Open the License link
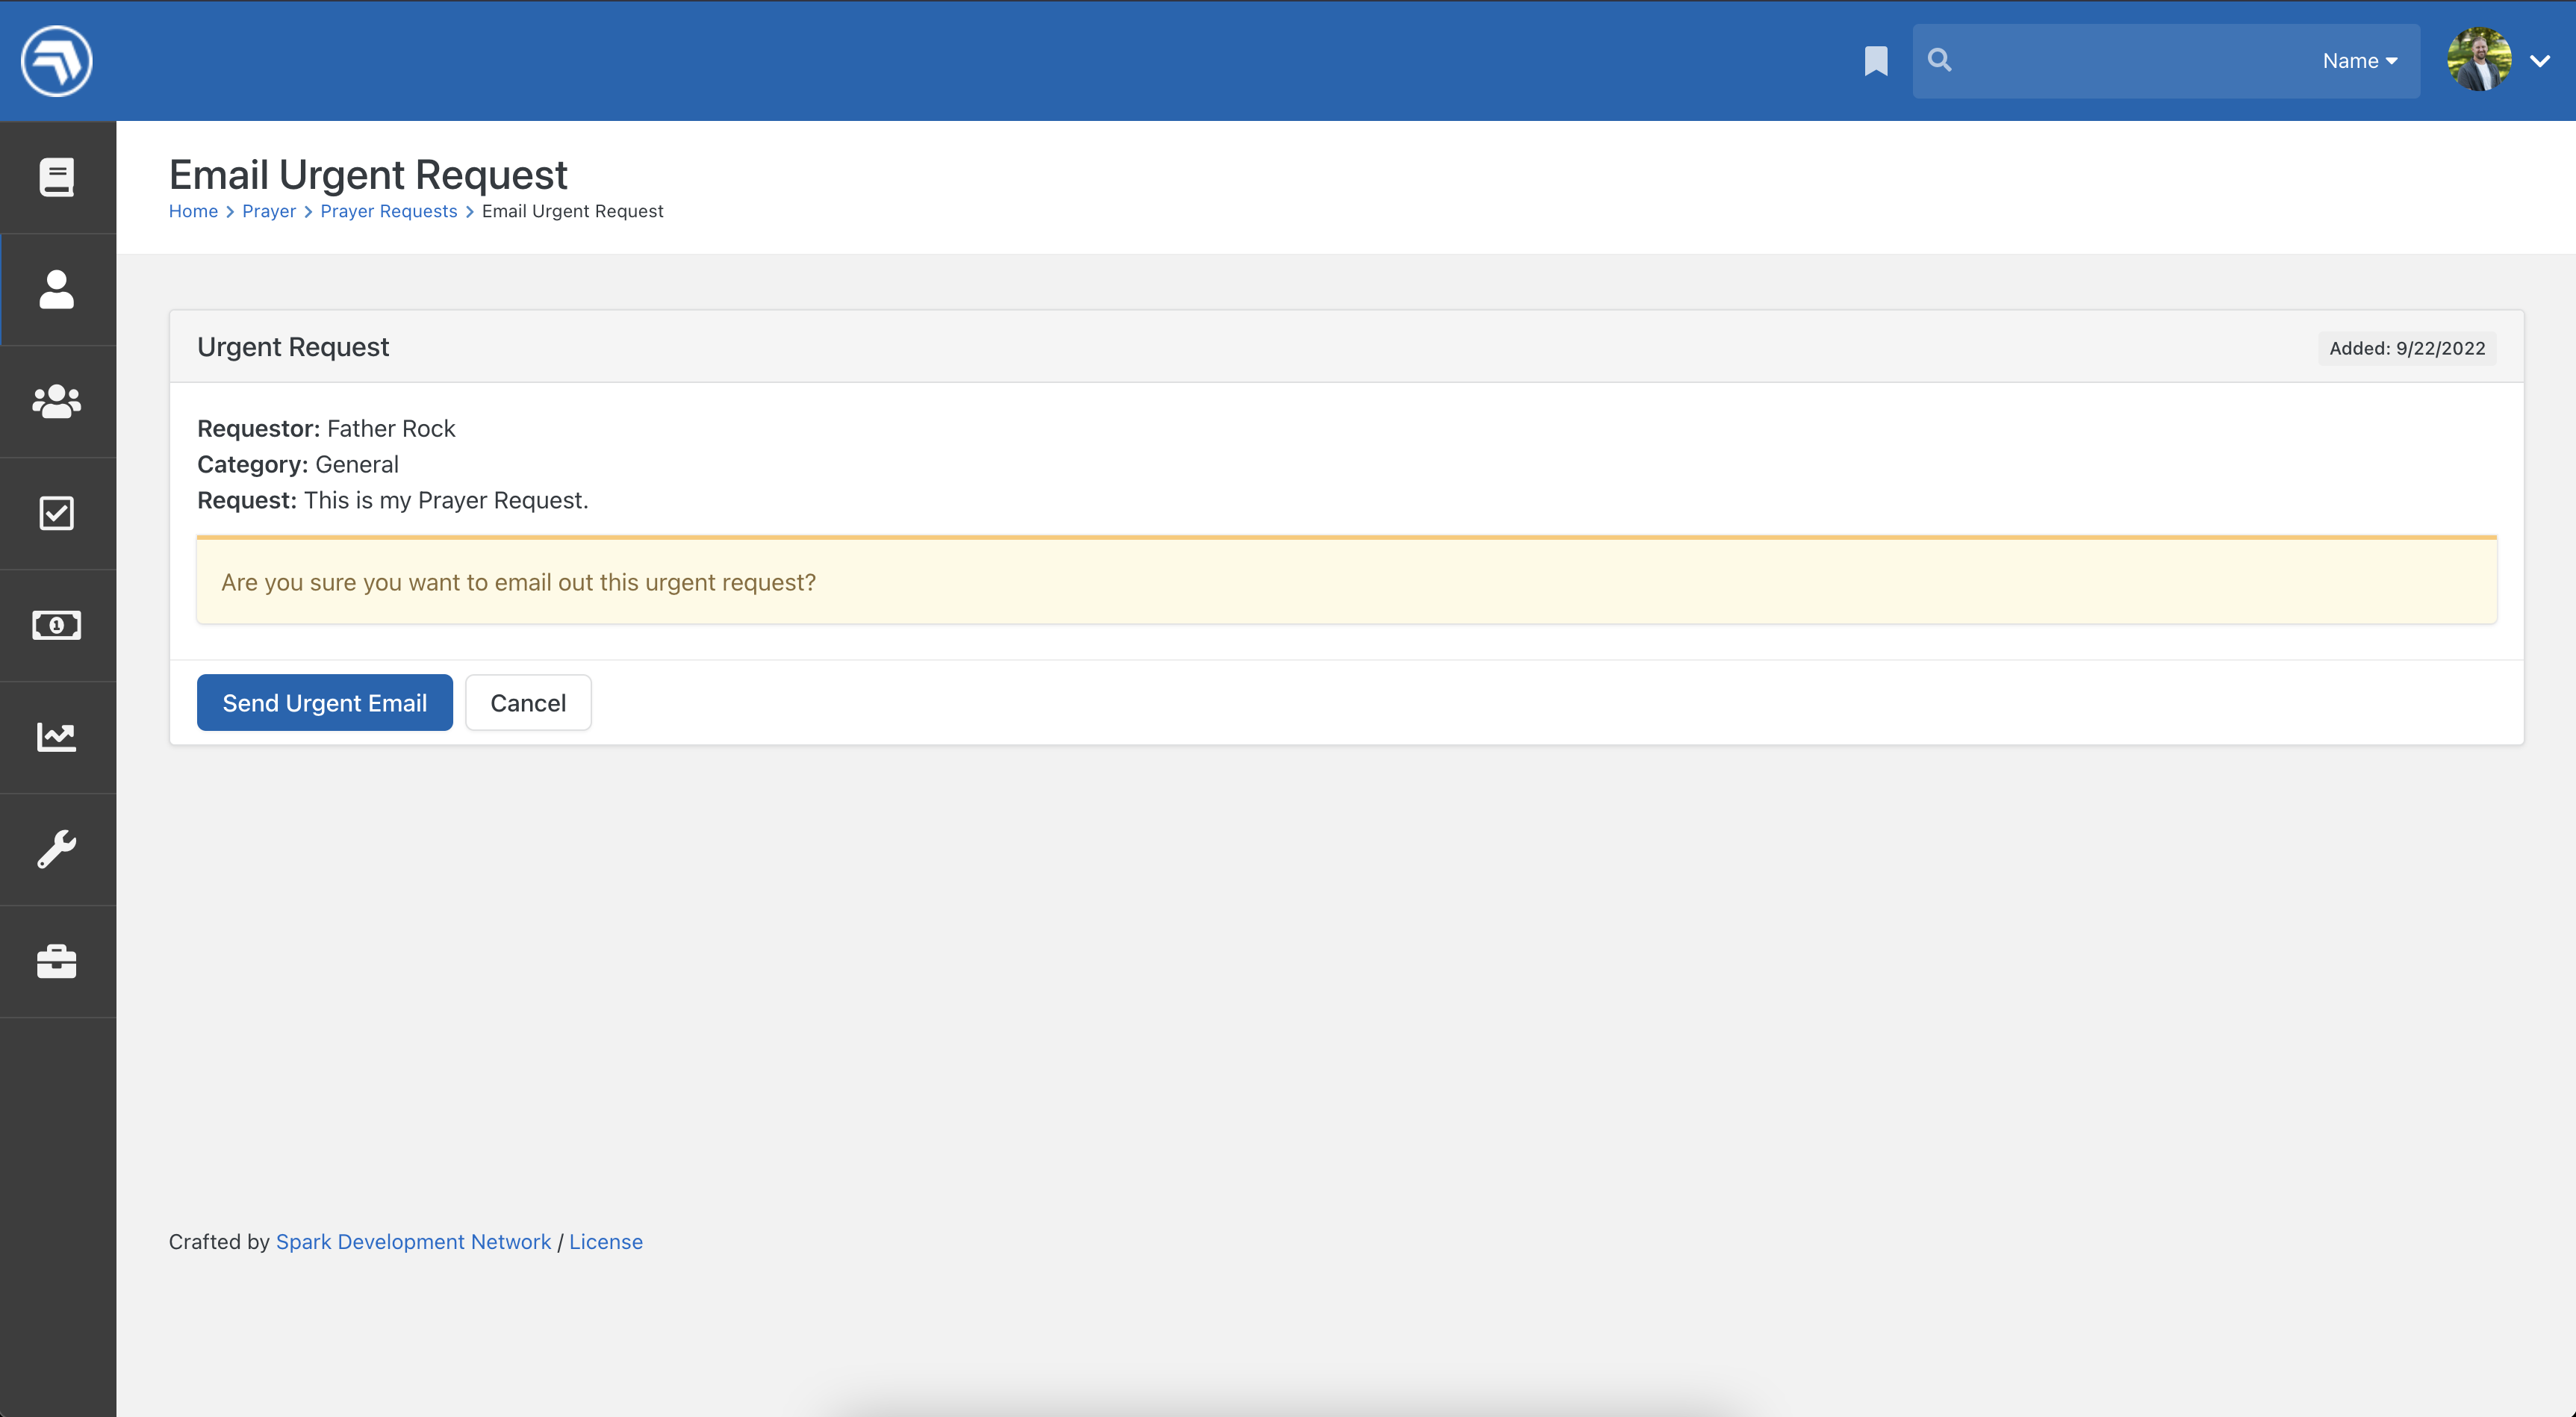This screenshot has height=1417, width=2576. tap(606, 1241)
